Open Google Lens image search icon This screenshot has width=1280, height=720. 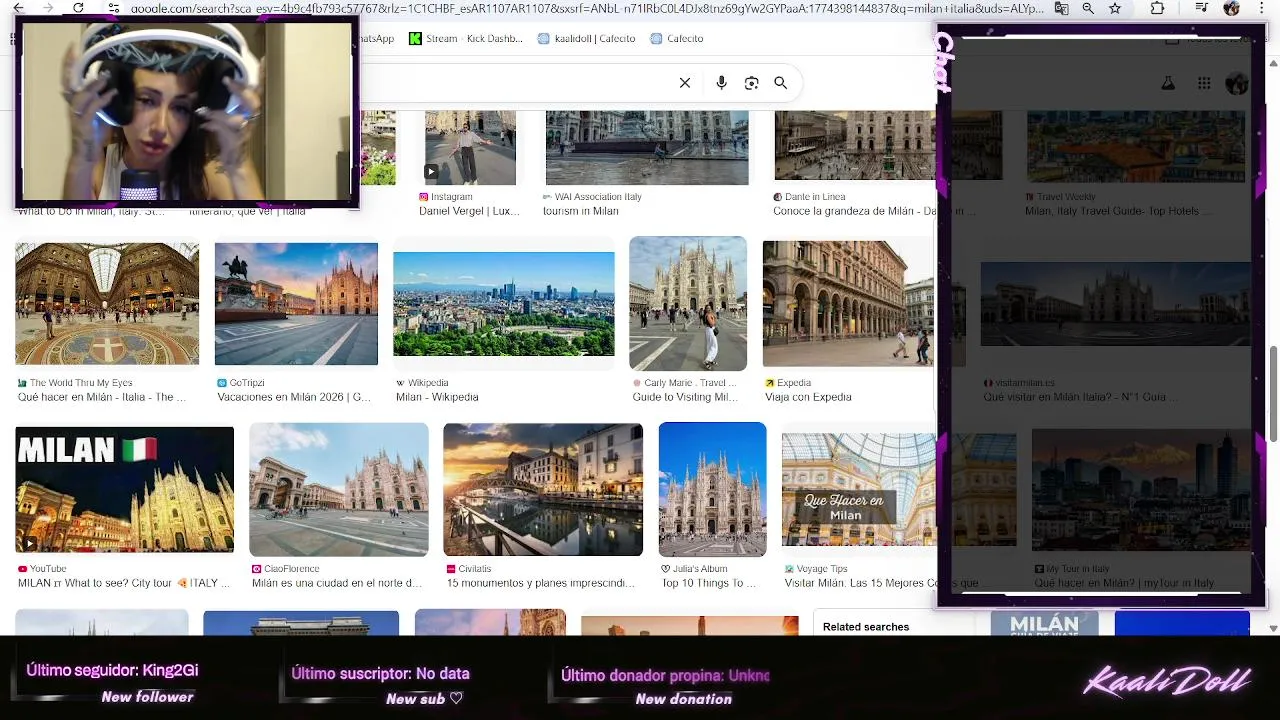[x=752, y=83]
